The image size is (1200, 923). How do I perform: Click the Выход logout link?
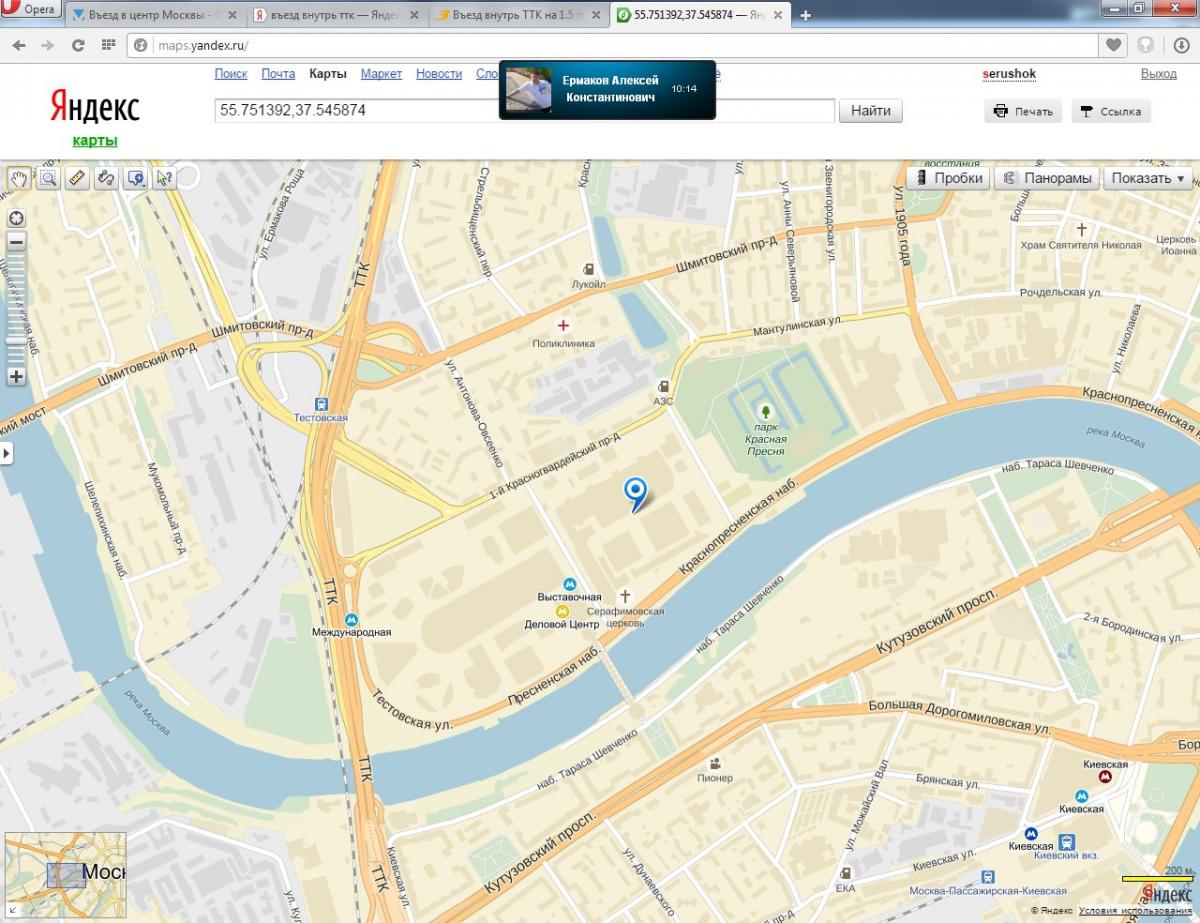[1158, 74]
